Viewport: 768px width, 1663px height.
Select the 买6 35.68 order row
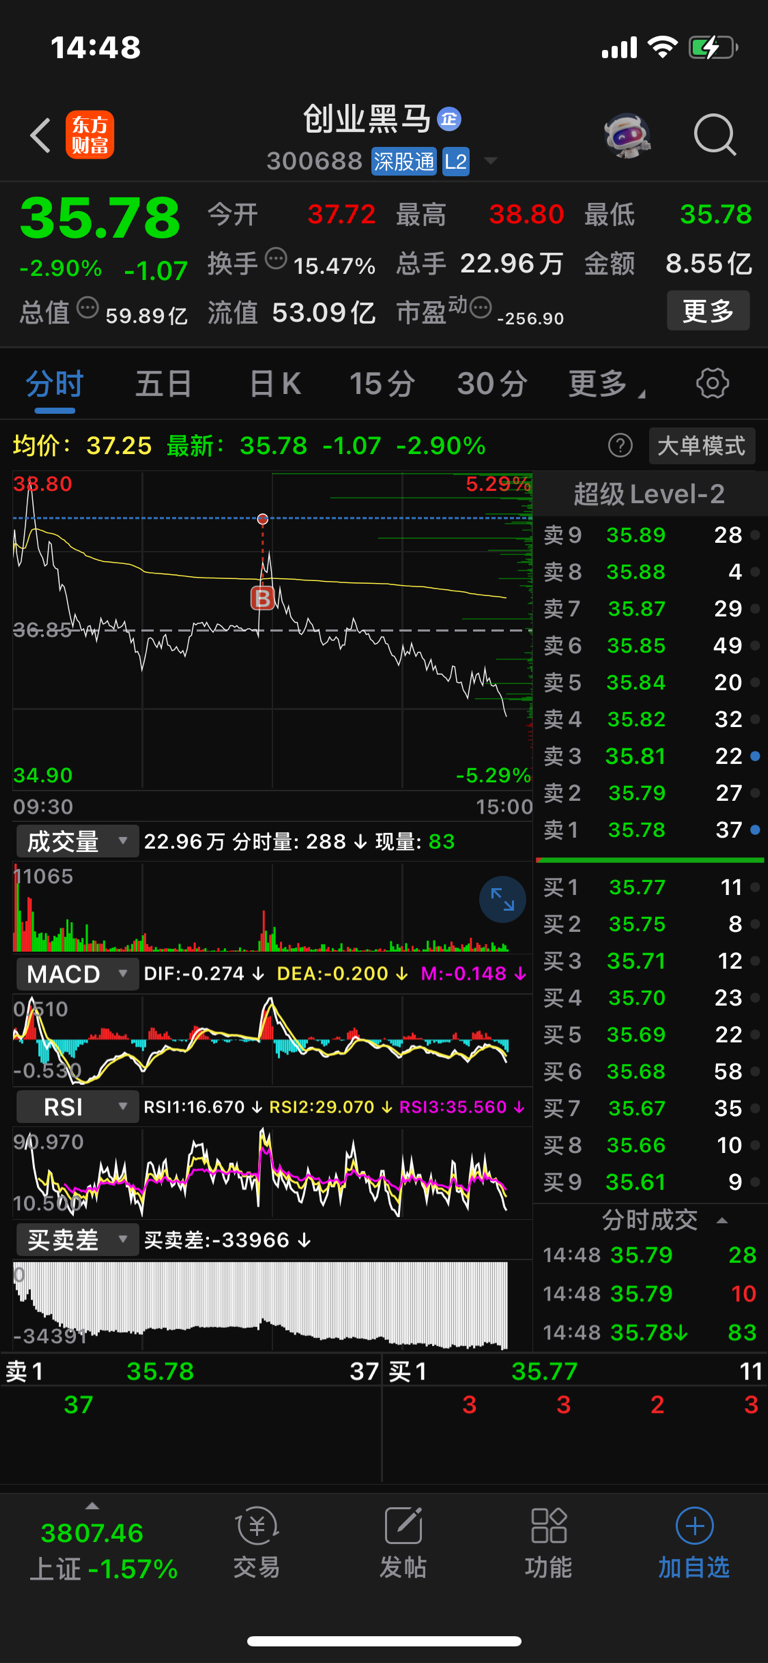[651, 1071]
